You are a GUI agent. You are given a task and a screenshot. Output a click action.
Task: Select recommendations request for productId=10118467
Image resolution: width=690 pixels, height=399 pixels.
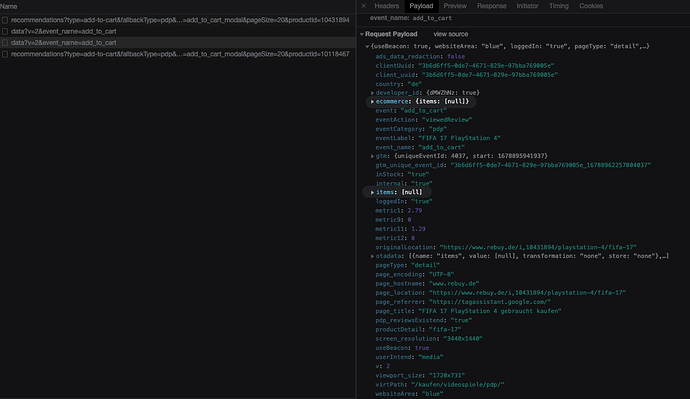click(180, 54)
